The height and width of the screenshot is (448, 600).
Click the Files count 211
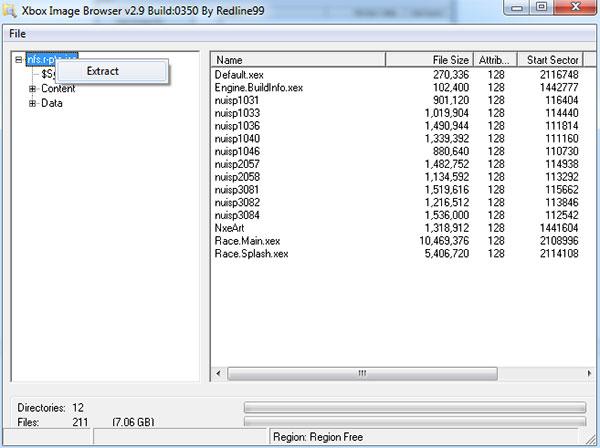coord(80,422)
